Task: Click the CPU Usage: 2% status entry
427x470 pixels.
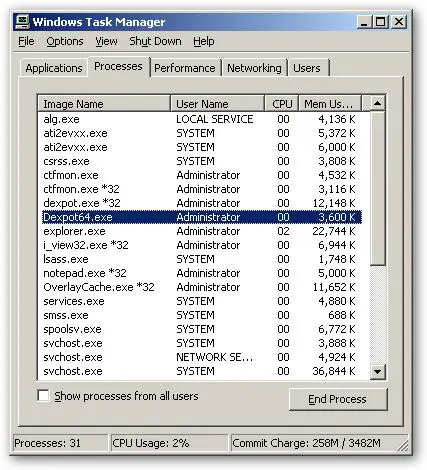Action: tap(169, 443)
